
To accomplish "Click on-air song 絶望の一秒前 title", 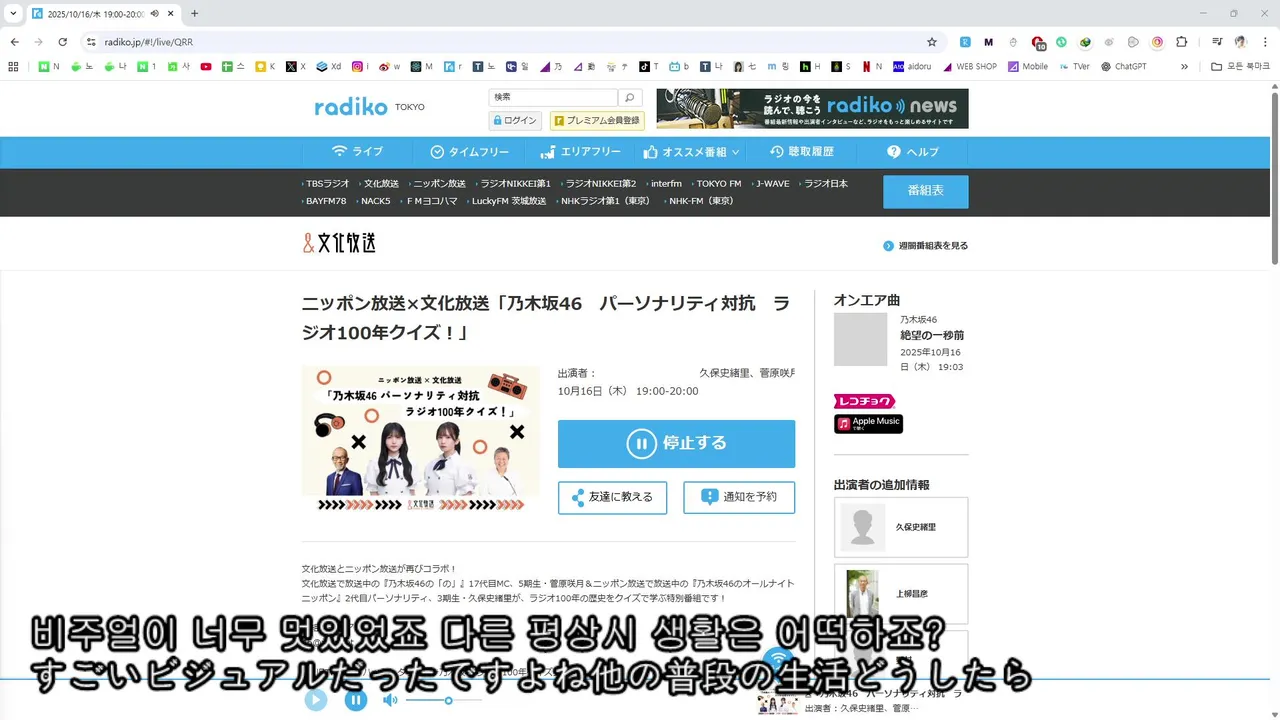I will tap(932, 336).
